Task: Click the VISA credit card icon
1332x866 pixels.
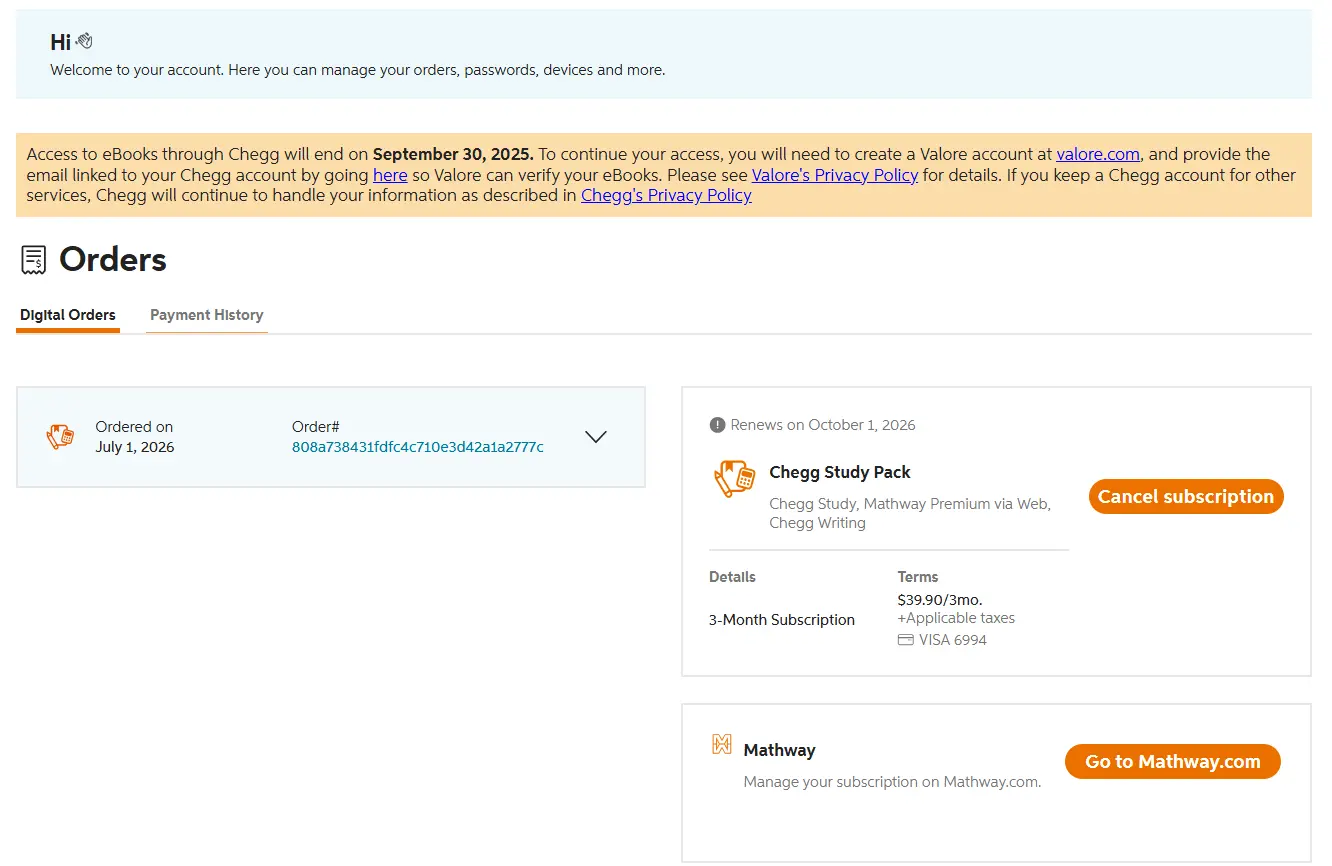Action: [x=906, y=640]
